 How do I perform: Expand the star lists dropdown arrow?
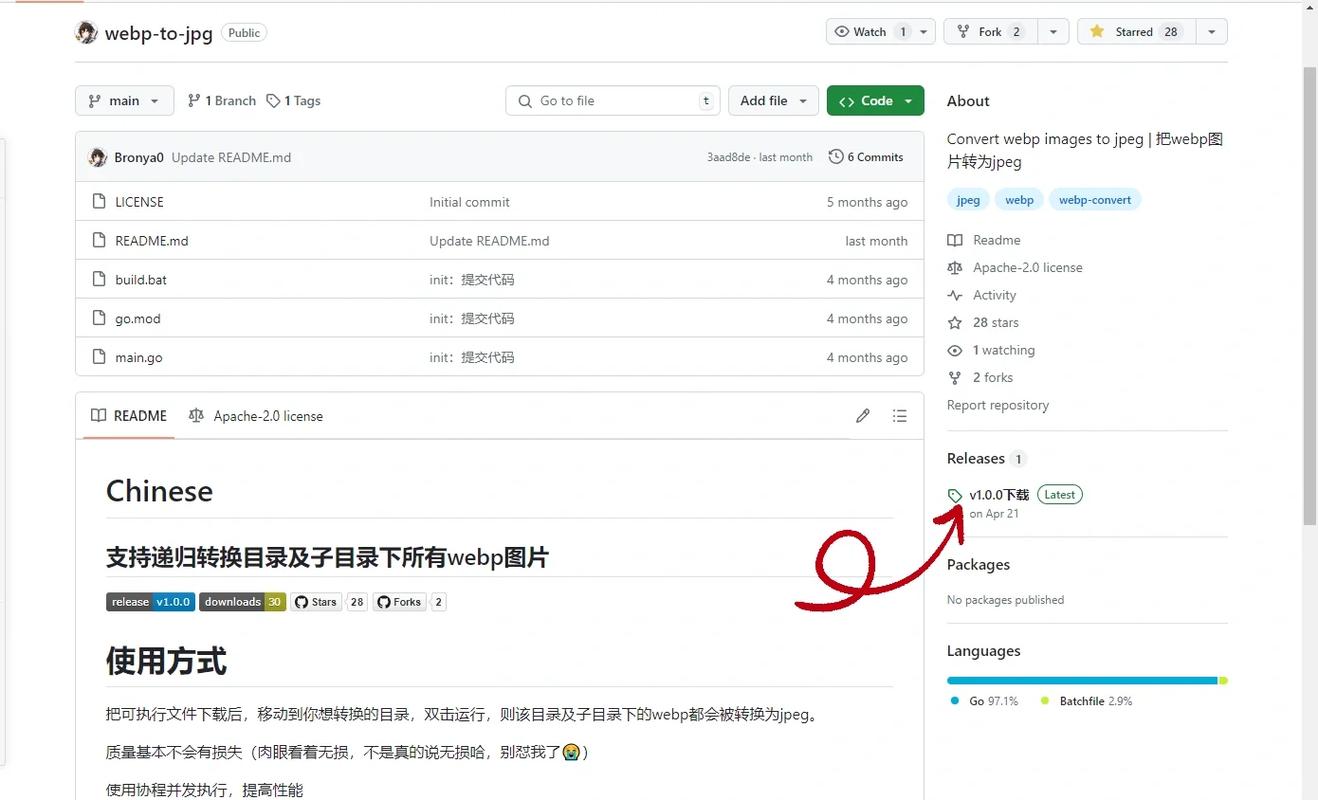coord(1211,32)
